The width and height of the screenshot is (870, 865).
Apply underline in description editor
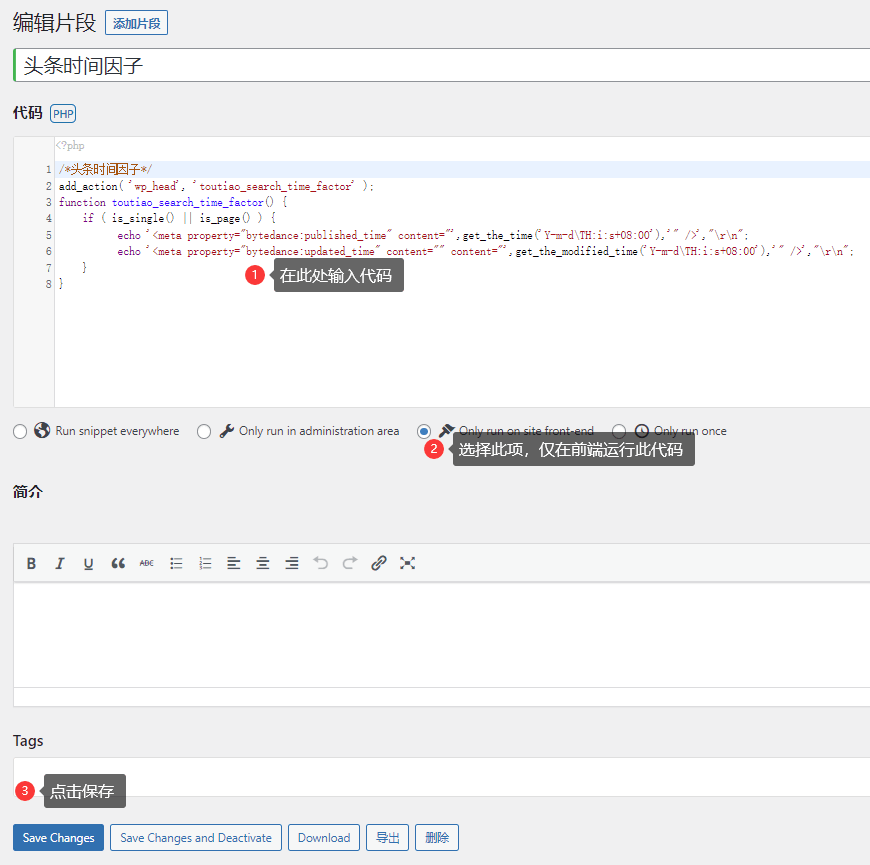coord(89,563)
